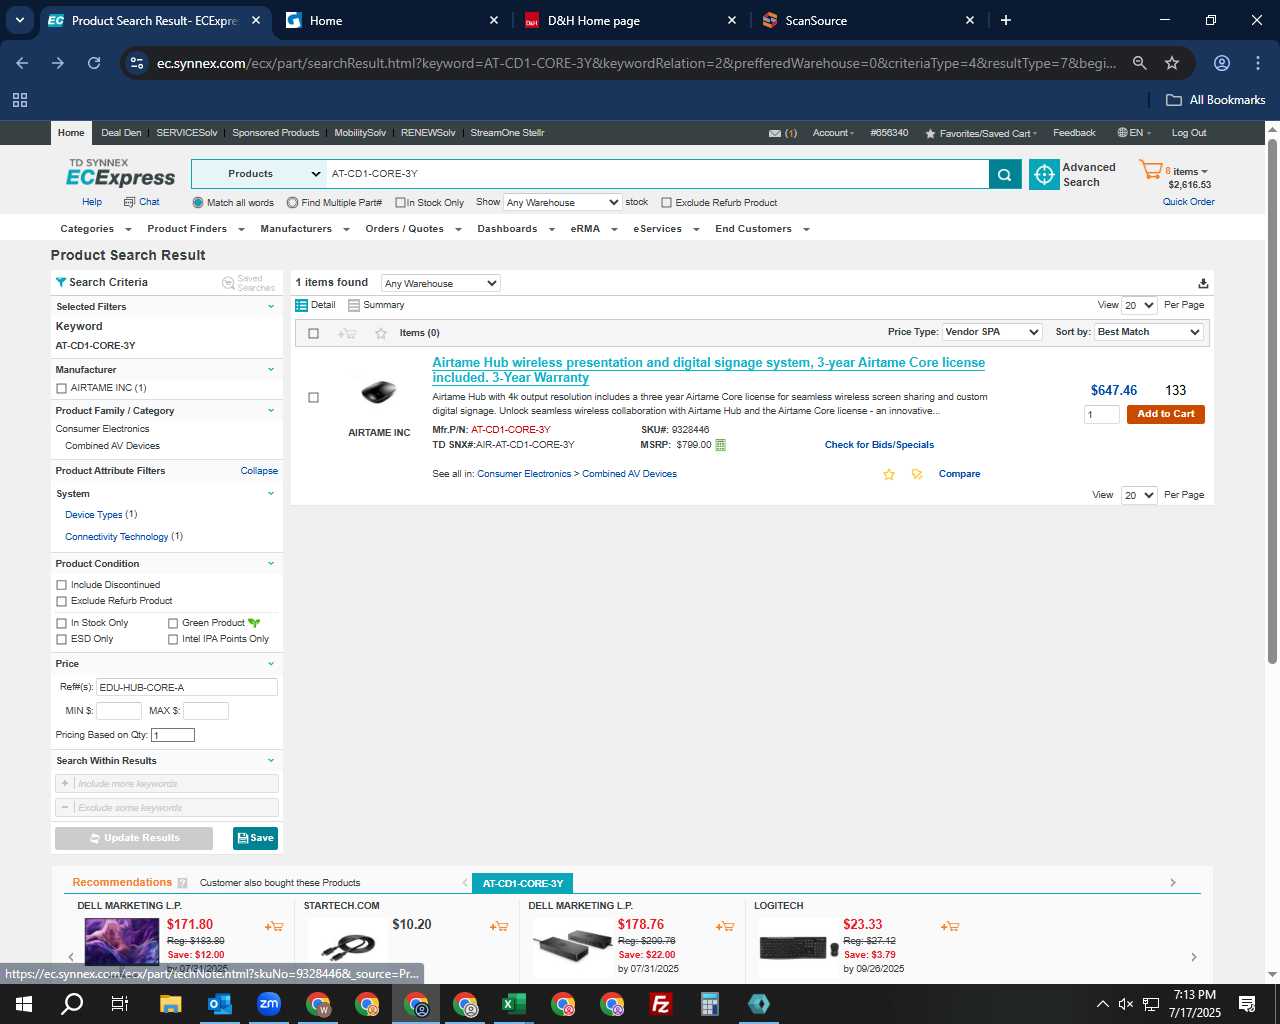Bookmark this page star icon

point(1172,63)
